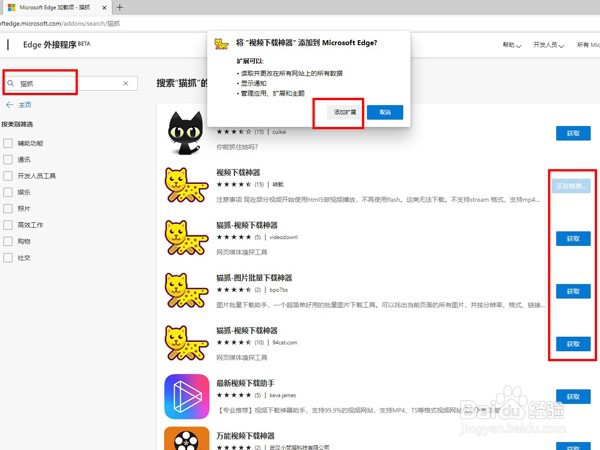Click the magnifier icon in the search box
This screenshot has height=450, width=600.
click(x=11, y=83)
